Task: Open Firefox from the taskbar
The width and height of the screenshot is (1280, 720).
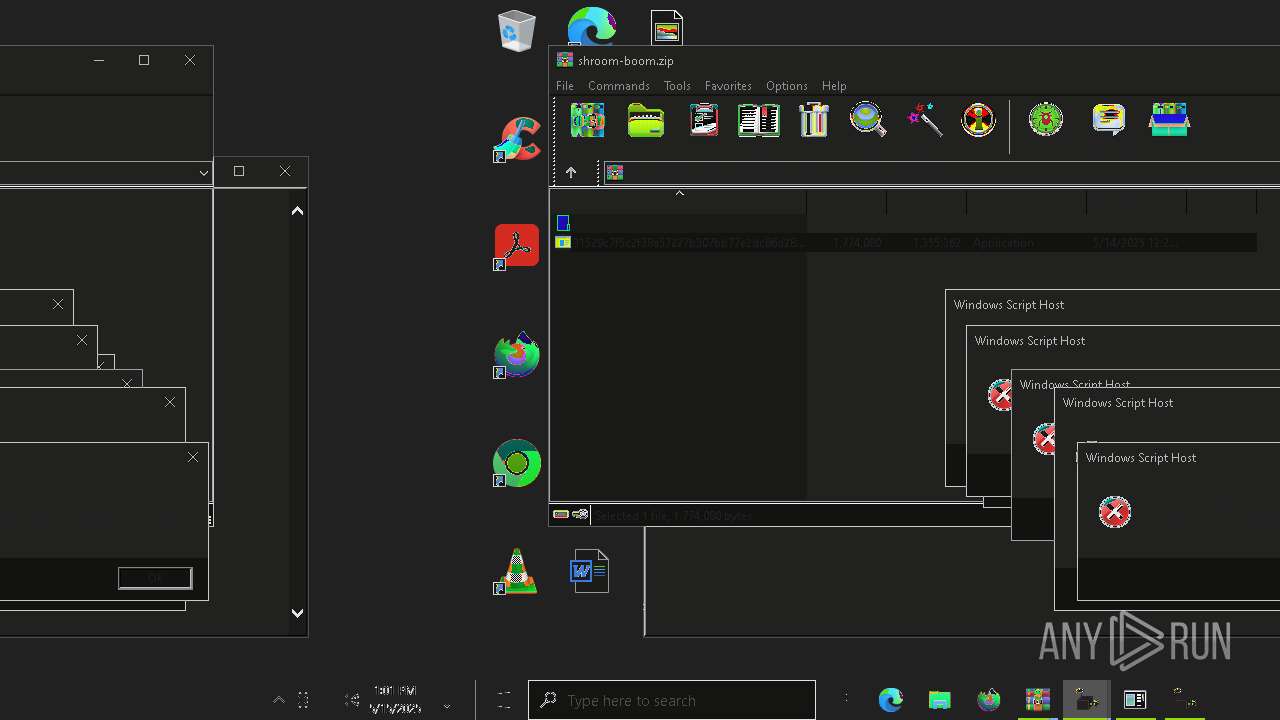Action: pos(988,700)
